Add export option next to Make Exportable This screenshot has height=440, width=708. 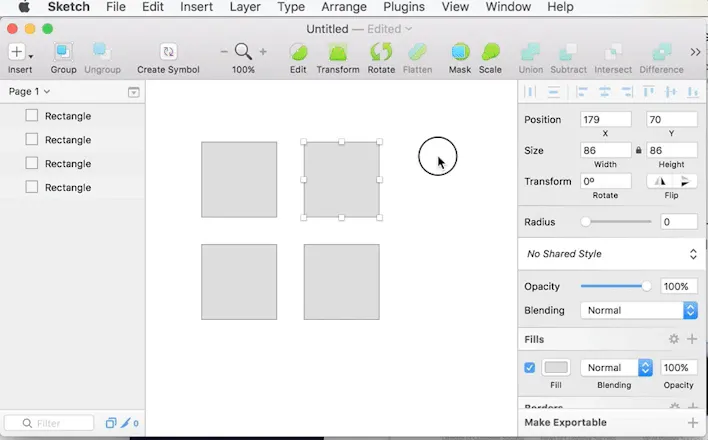[x=693, y=422]
